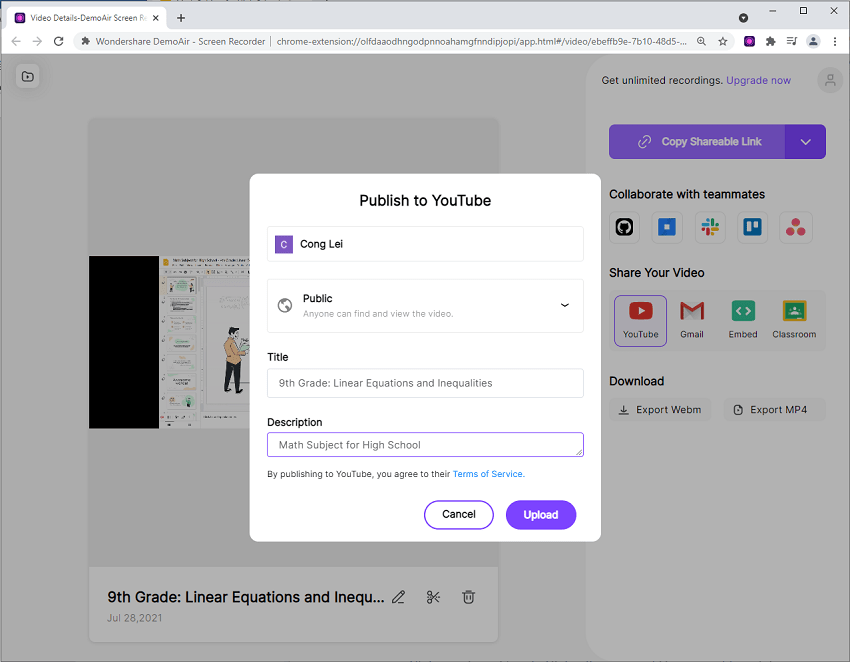
Task: Expand the Public visibility dropdown
Action: click(x=425, y=306)
